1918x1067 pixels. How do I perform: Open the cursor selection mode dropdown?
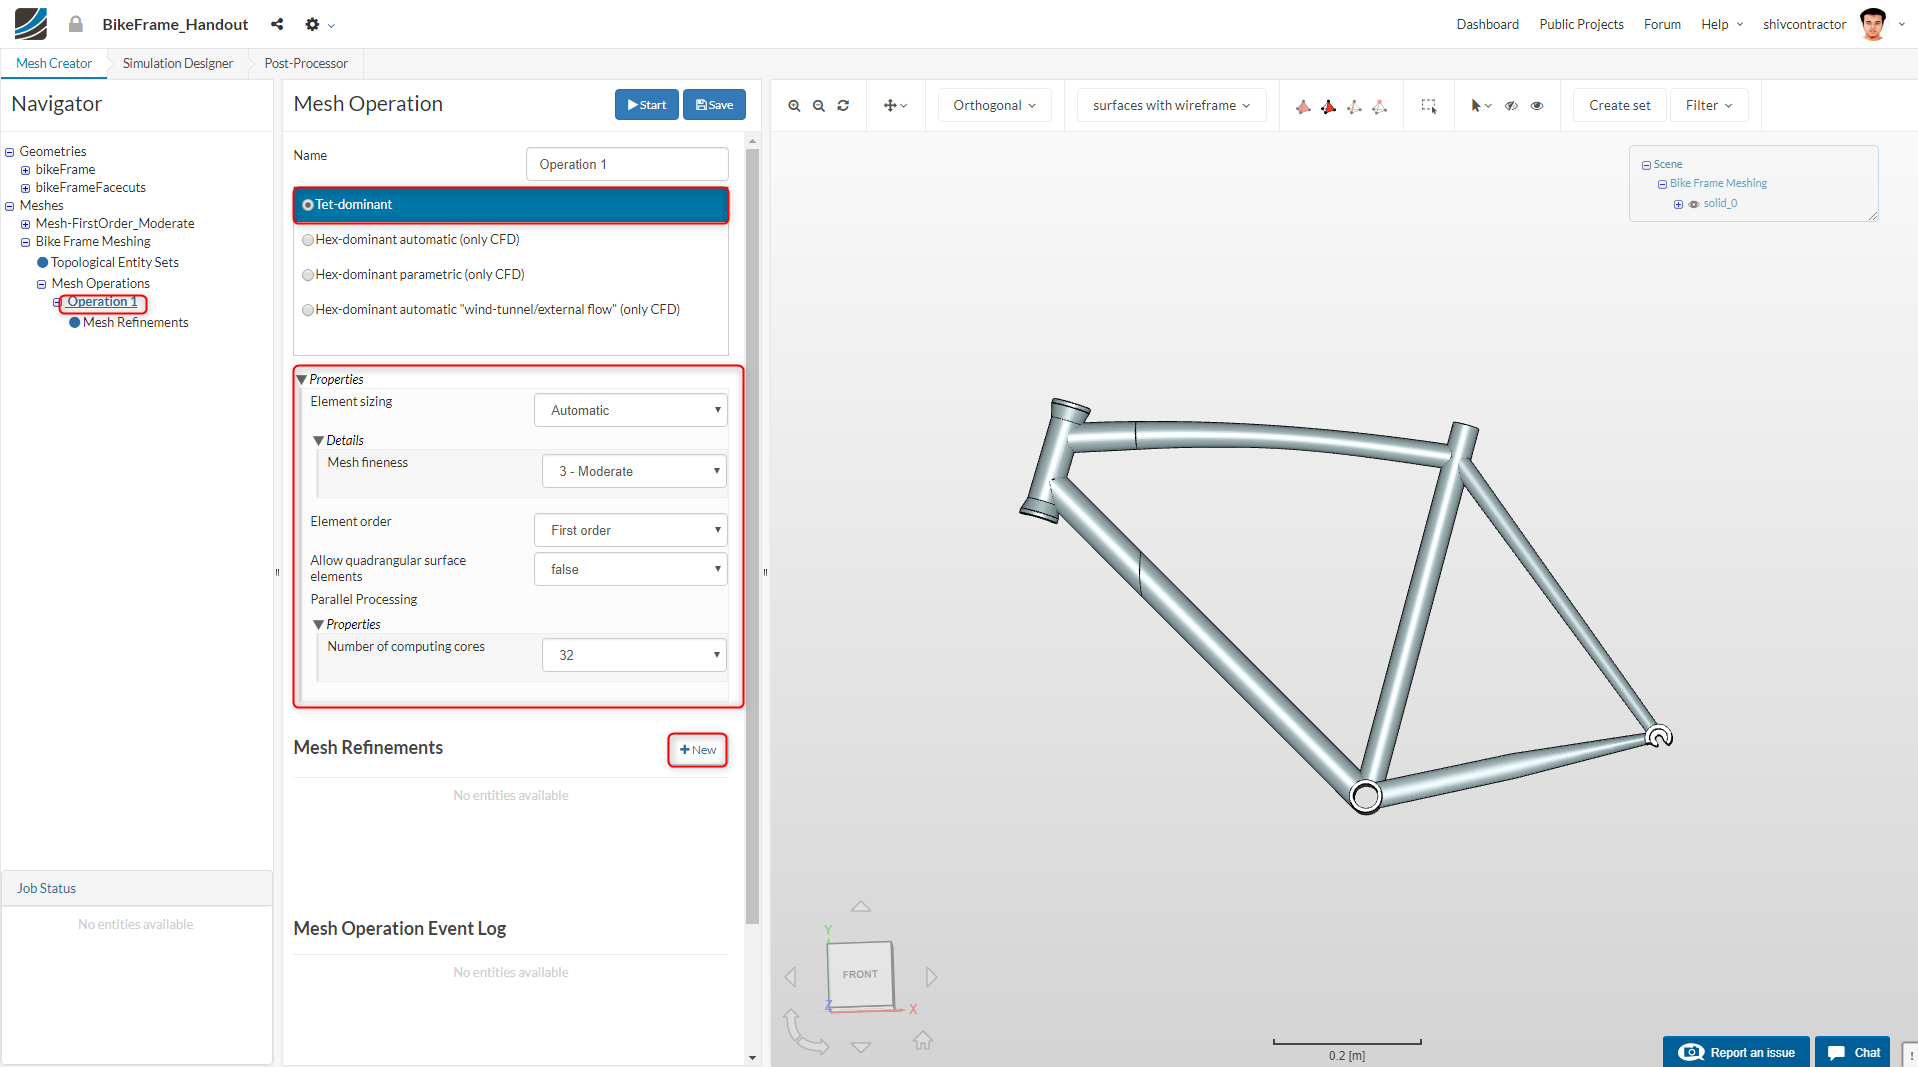point(1480,105)
